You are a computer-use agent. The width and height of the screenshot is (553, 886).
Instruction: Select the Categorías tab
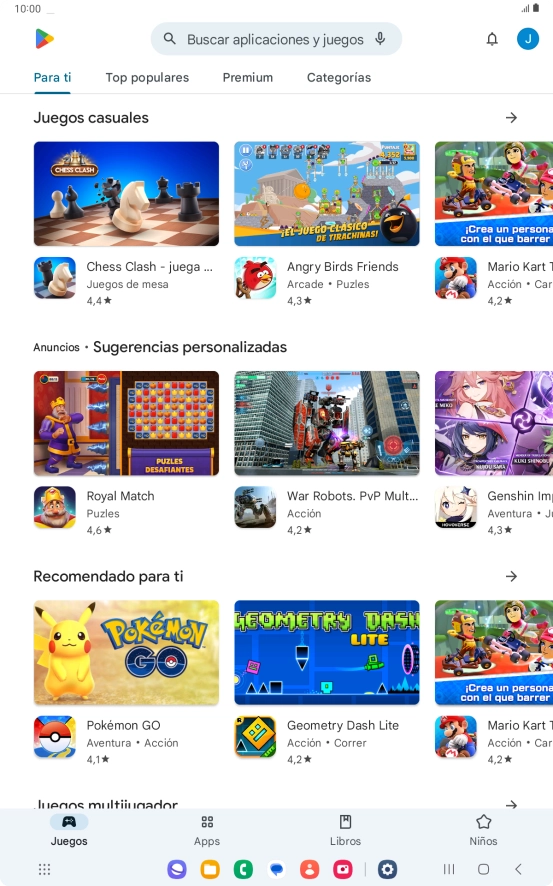[339, 77]
